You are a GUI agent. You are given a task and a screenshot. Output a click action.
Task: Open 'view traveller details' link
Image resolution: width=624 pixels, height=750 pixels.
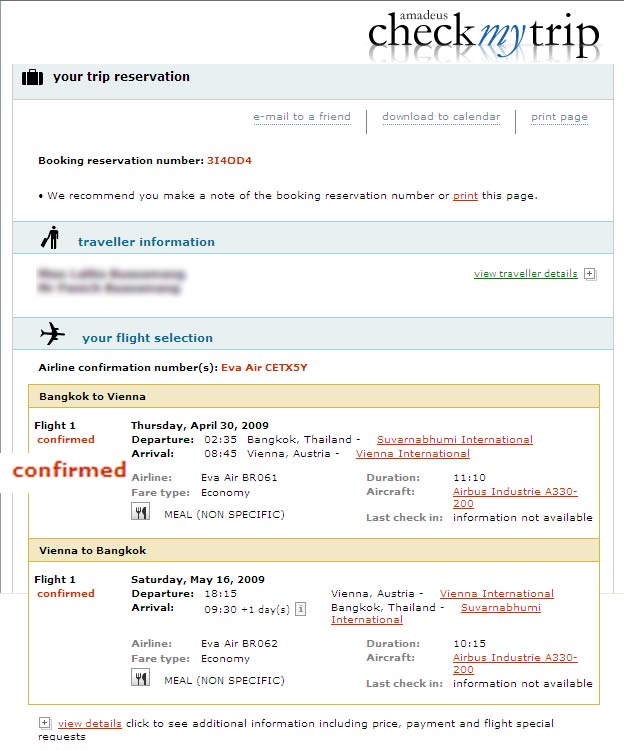click(525, 274)
